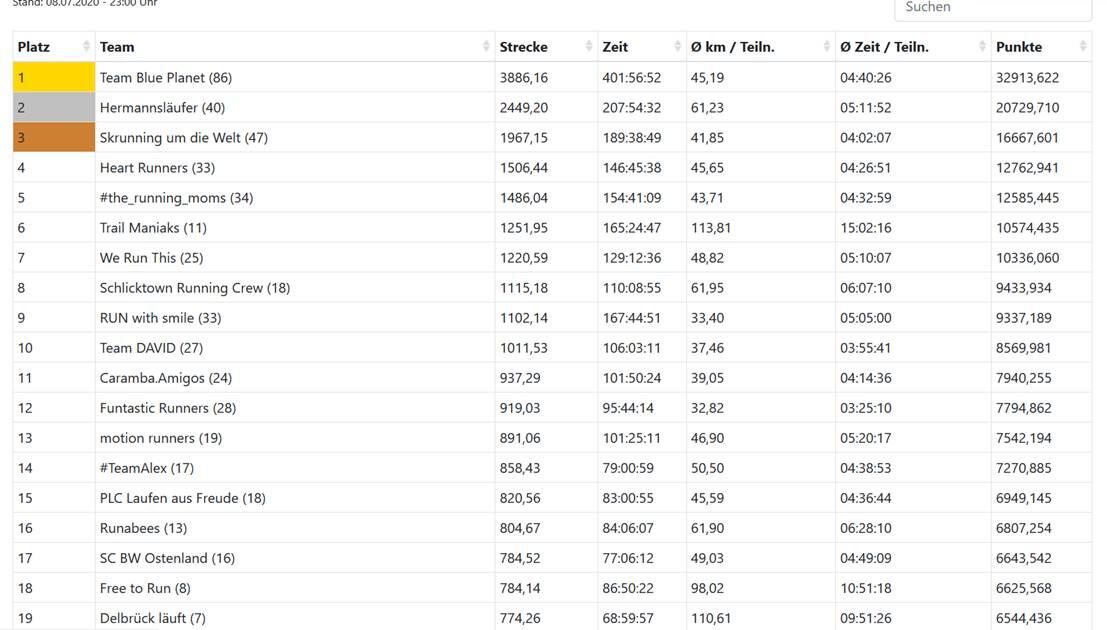Sort by Platz column sort arrows
1107x630 pixels.
(x=86, y=47)
